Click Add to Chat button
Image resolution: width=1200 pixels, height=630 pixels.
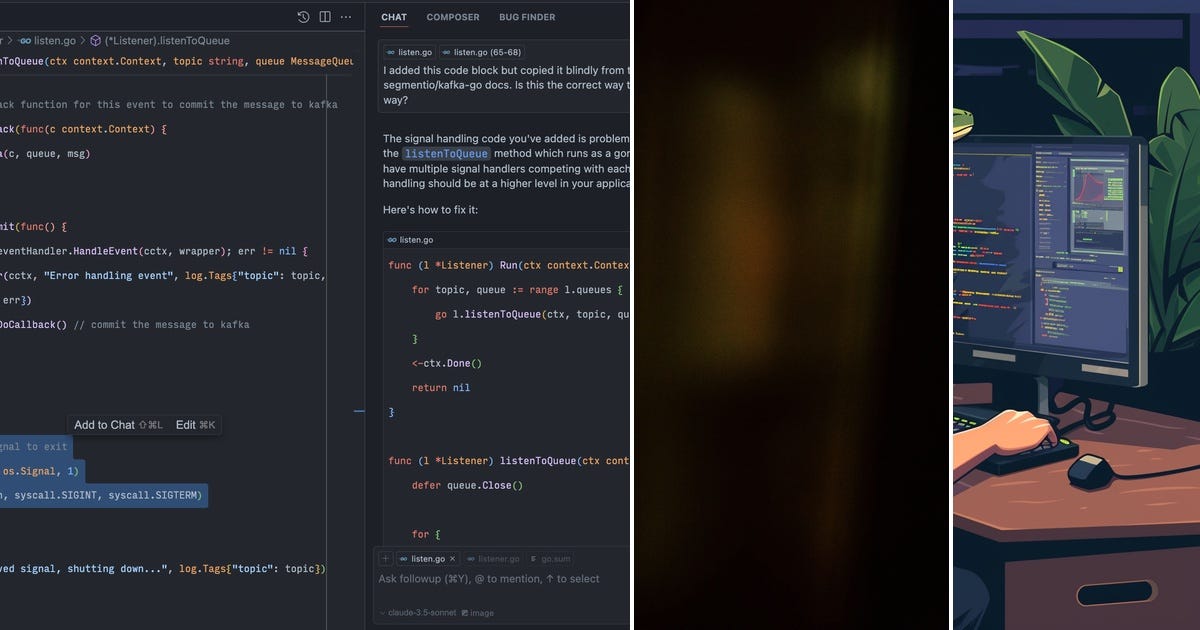coord(118,425)
